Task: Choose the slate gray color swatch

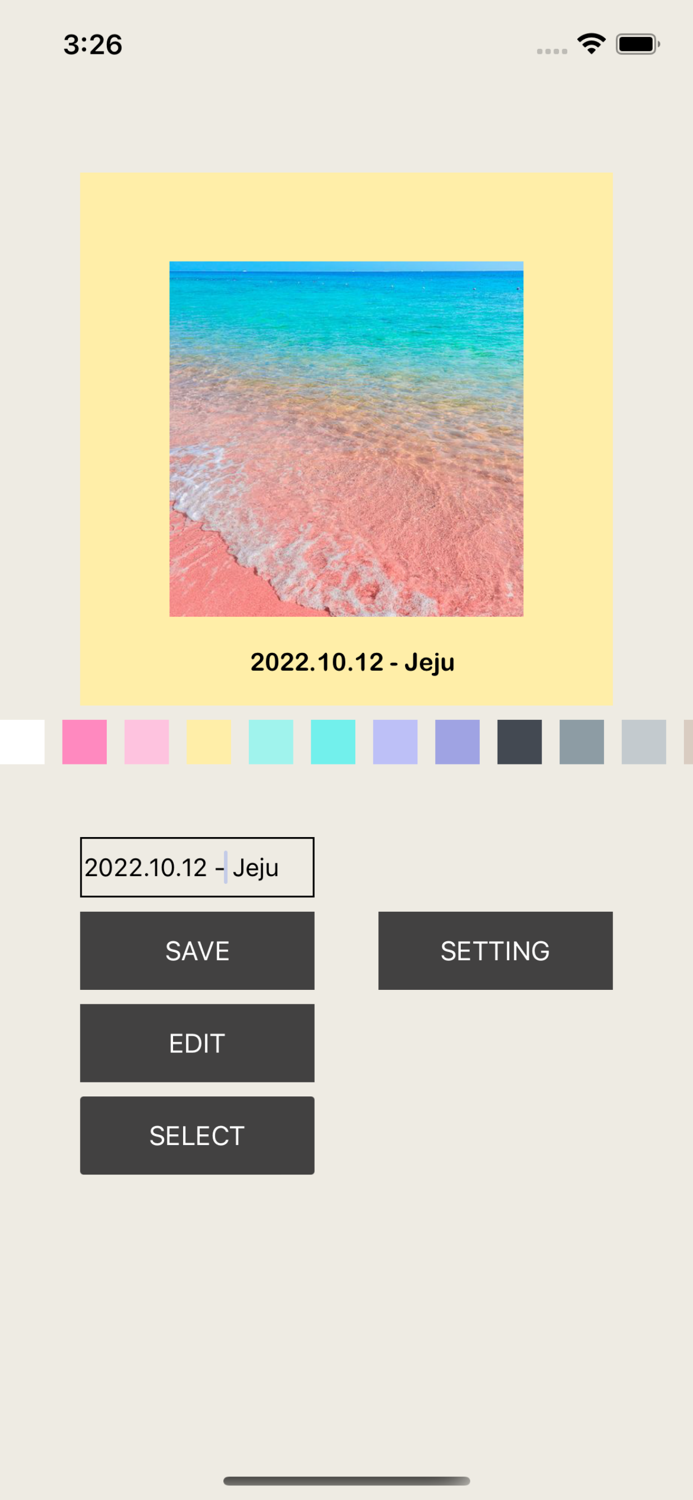Action: coord(582,742)
